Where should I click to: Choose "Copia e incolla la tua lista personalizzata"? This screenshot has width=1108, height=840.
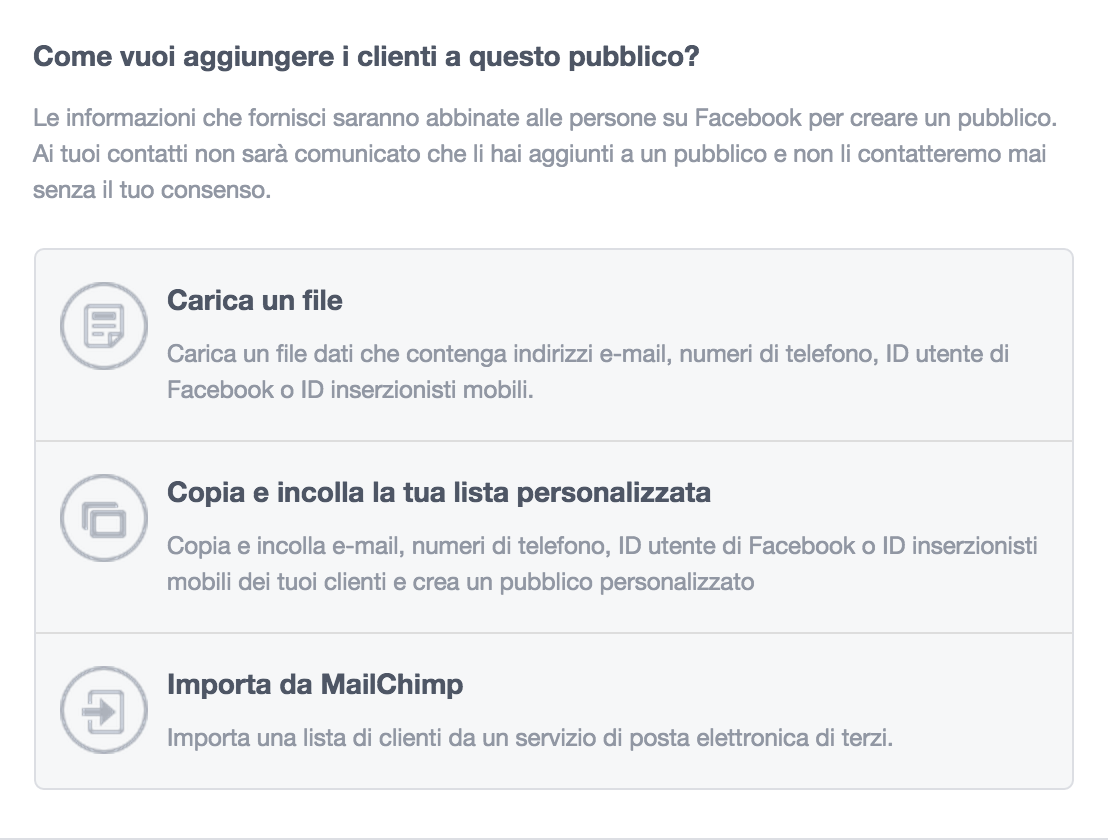pyautogui.click(x=438, y=493)
